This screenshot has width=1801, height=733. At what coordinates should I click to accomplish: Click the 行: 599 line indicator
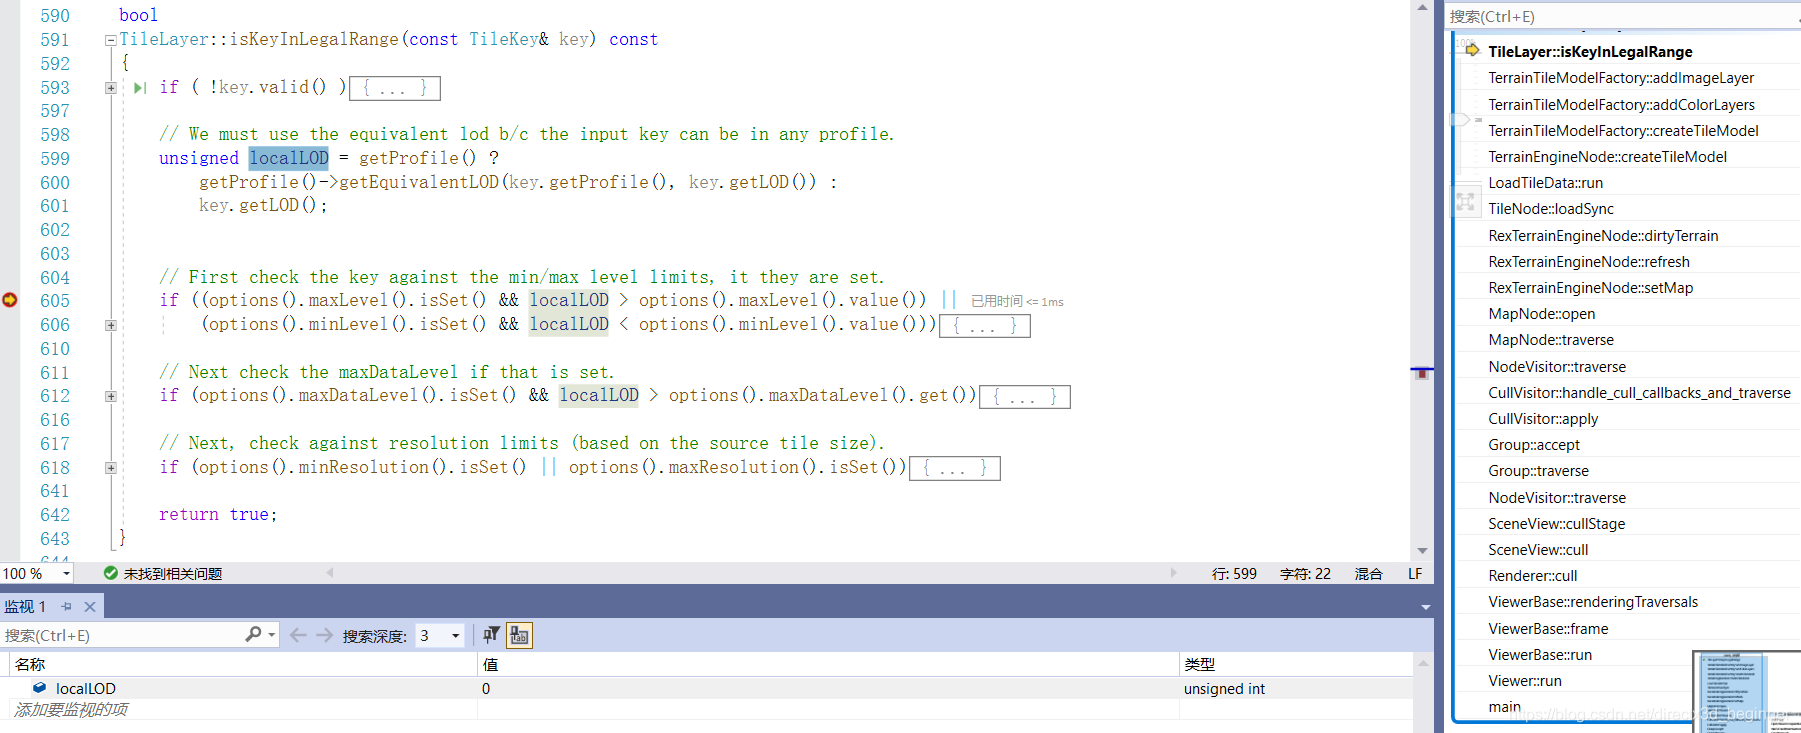point(1234,573)
